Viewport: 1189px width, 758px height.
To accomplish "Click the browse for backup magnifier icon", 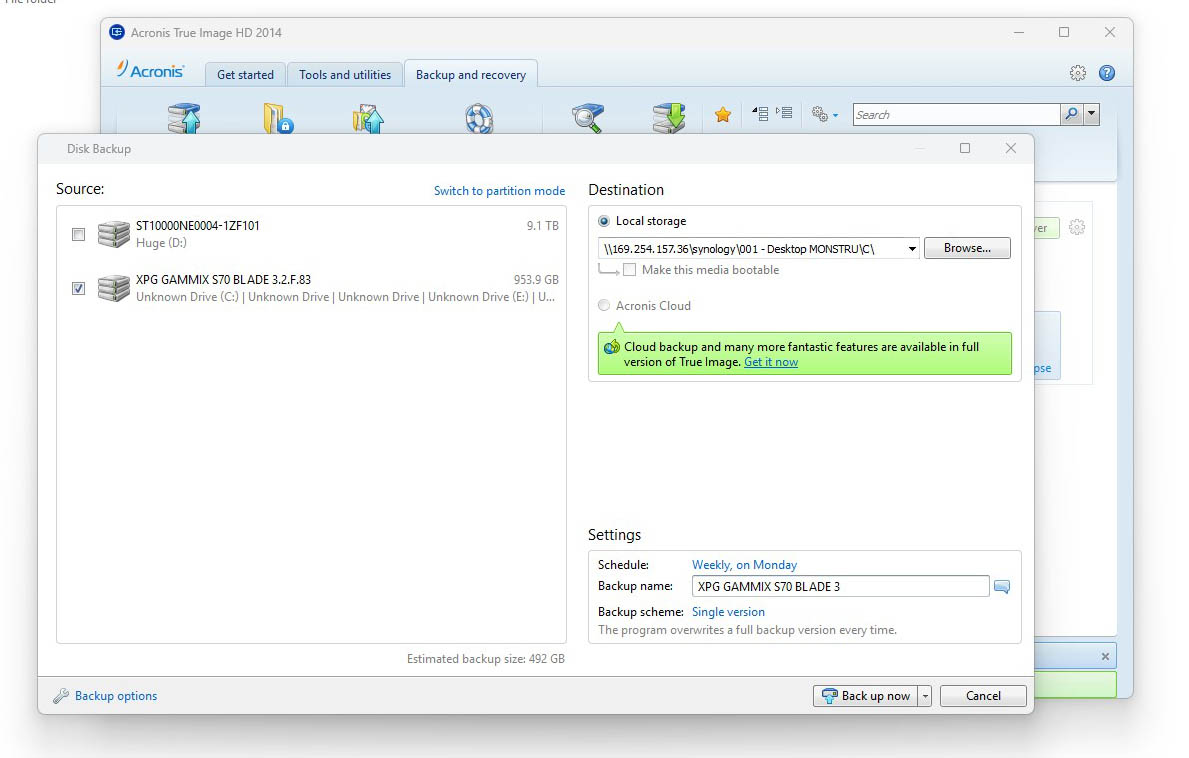I will click(x=588, y=118).
